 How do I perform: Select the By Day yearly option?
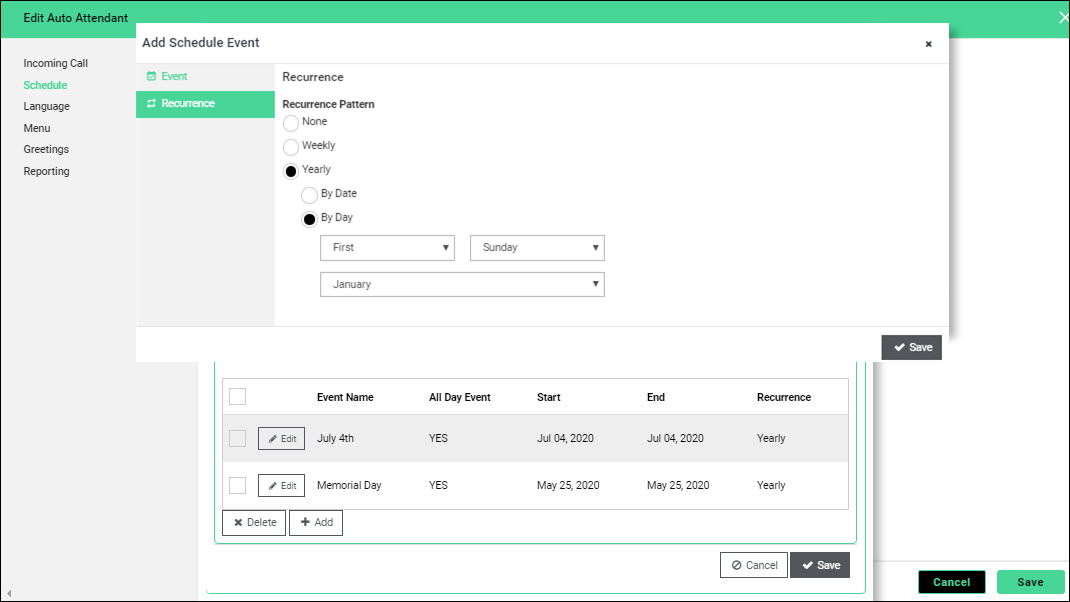click(310, 219)
